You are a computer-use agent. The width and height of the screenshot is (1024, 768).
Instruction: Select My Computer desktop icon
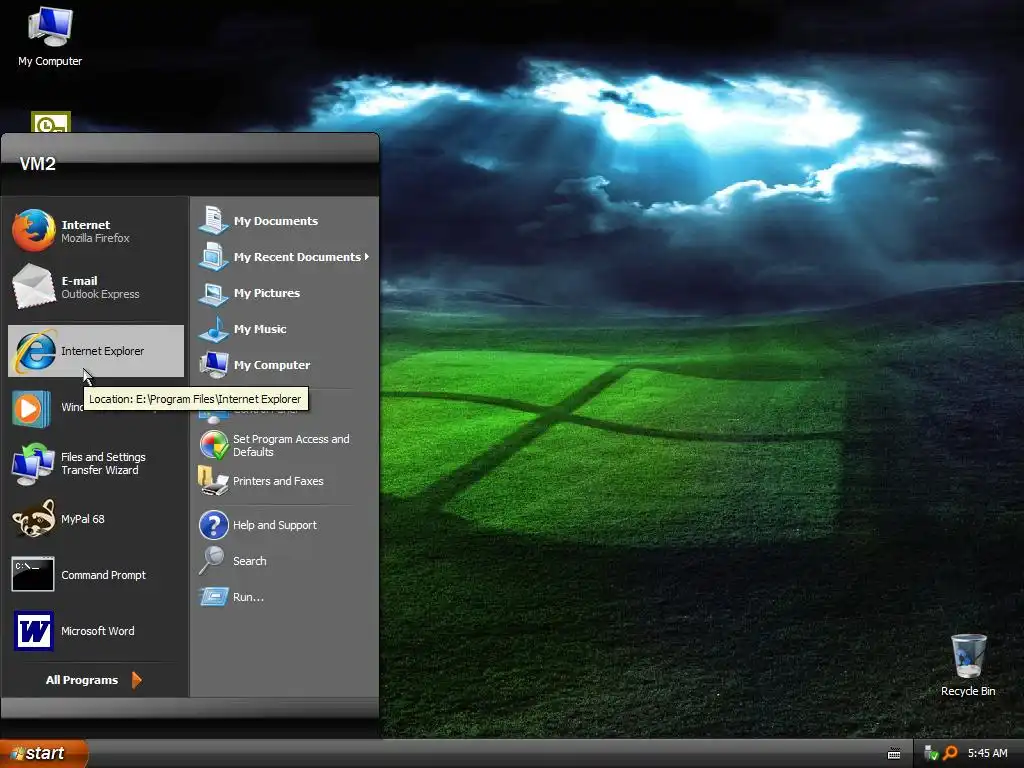pos(50,26)
